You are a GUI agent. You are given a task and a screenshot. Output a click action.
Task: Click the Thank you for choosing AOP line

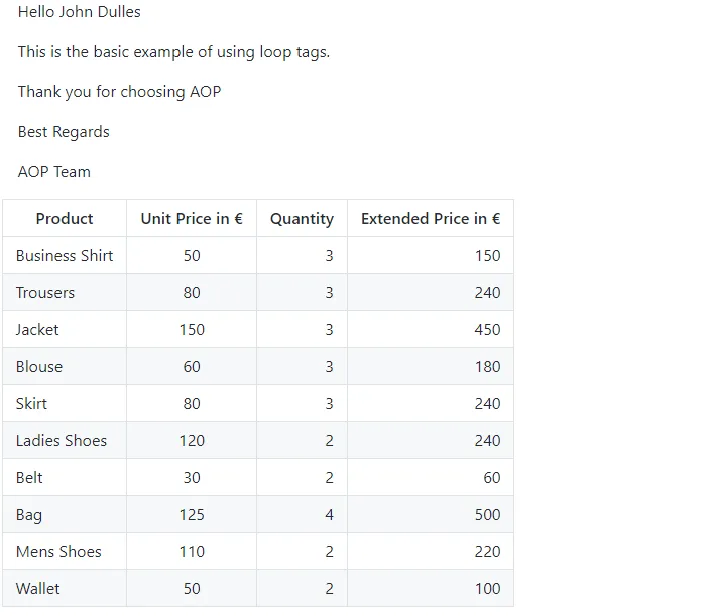click(x=119, y=92)
